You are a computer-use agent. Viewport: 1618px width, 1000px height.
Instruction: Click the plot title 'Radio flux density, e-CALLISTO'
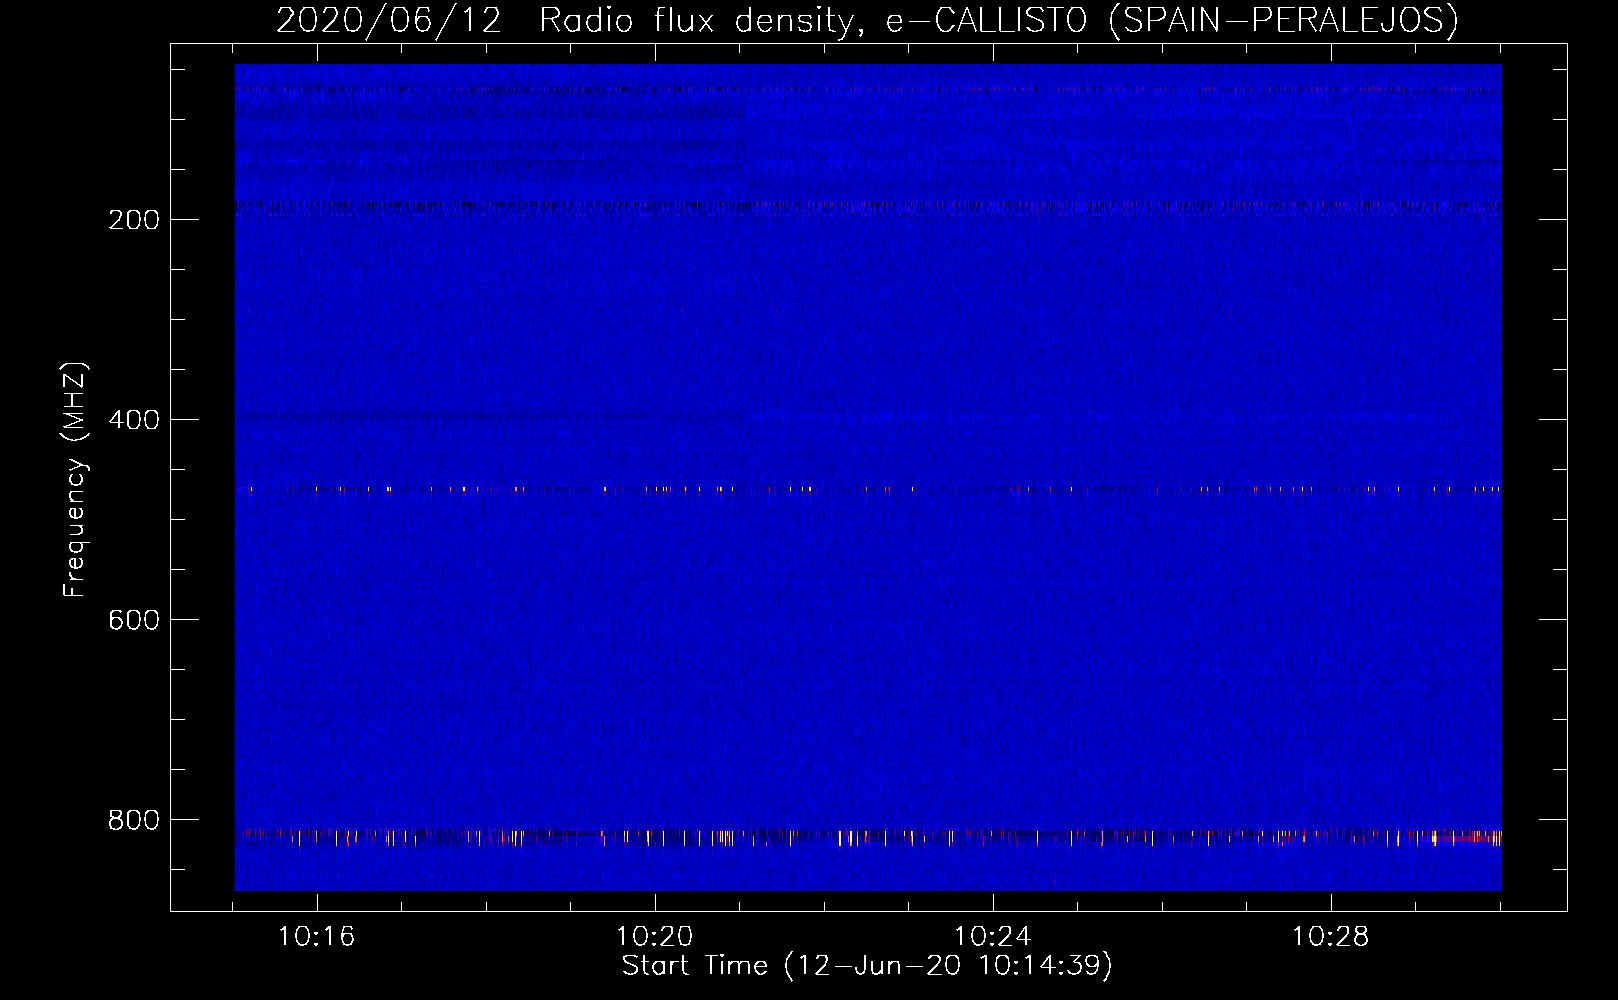click(812, 20)
